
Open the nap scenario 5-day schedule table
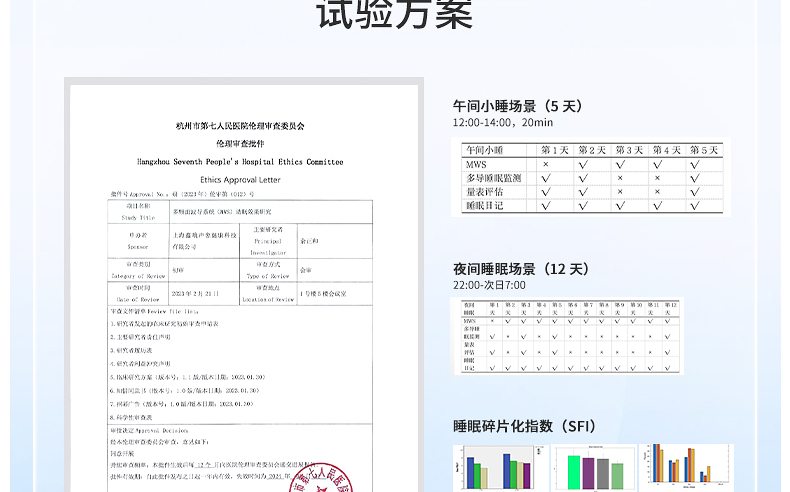coord(590,177)
